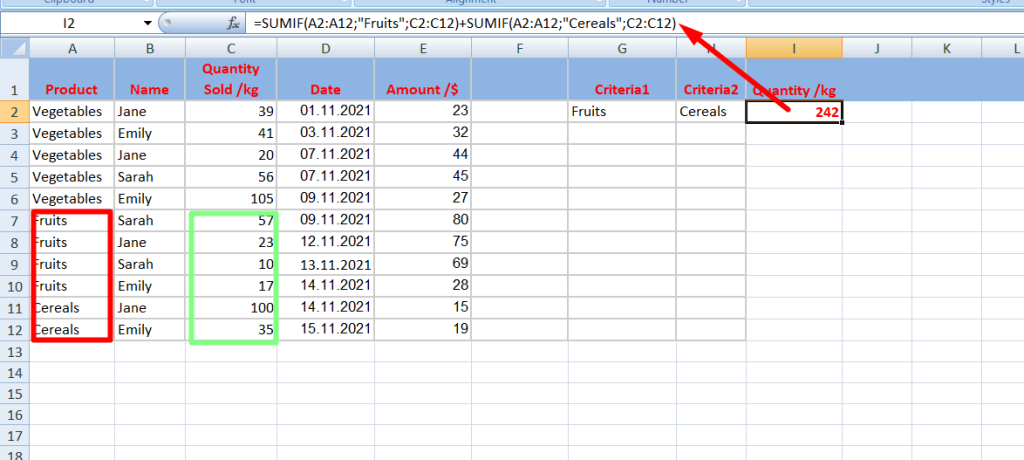Image resolution: width=1024 pixels, height=460 pixels.
Task: Select column D header
Action: (x=325, y=48)
